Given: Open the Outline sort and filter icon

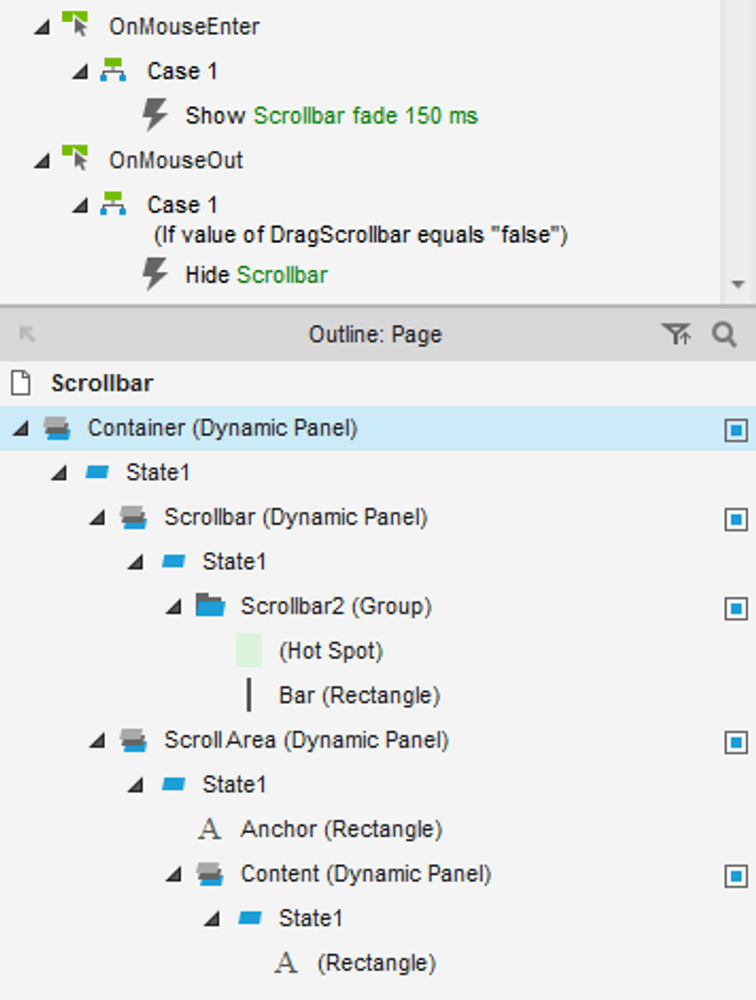Looking at the screenshot, I should click(676, 334).
